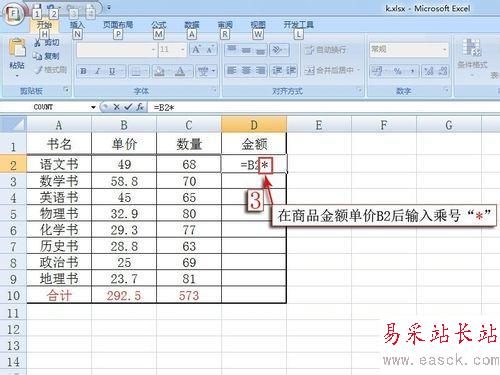The width and height of the screenshot is (500, 375).
Task: Apply middle vertical alignment
Action: (246, 50)
